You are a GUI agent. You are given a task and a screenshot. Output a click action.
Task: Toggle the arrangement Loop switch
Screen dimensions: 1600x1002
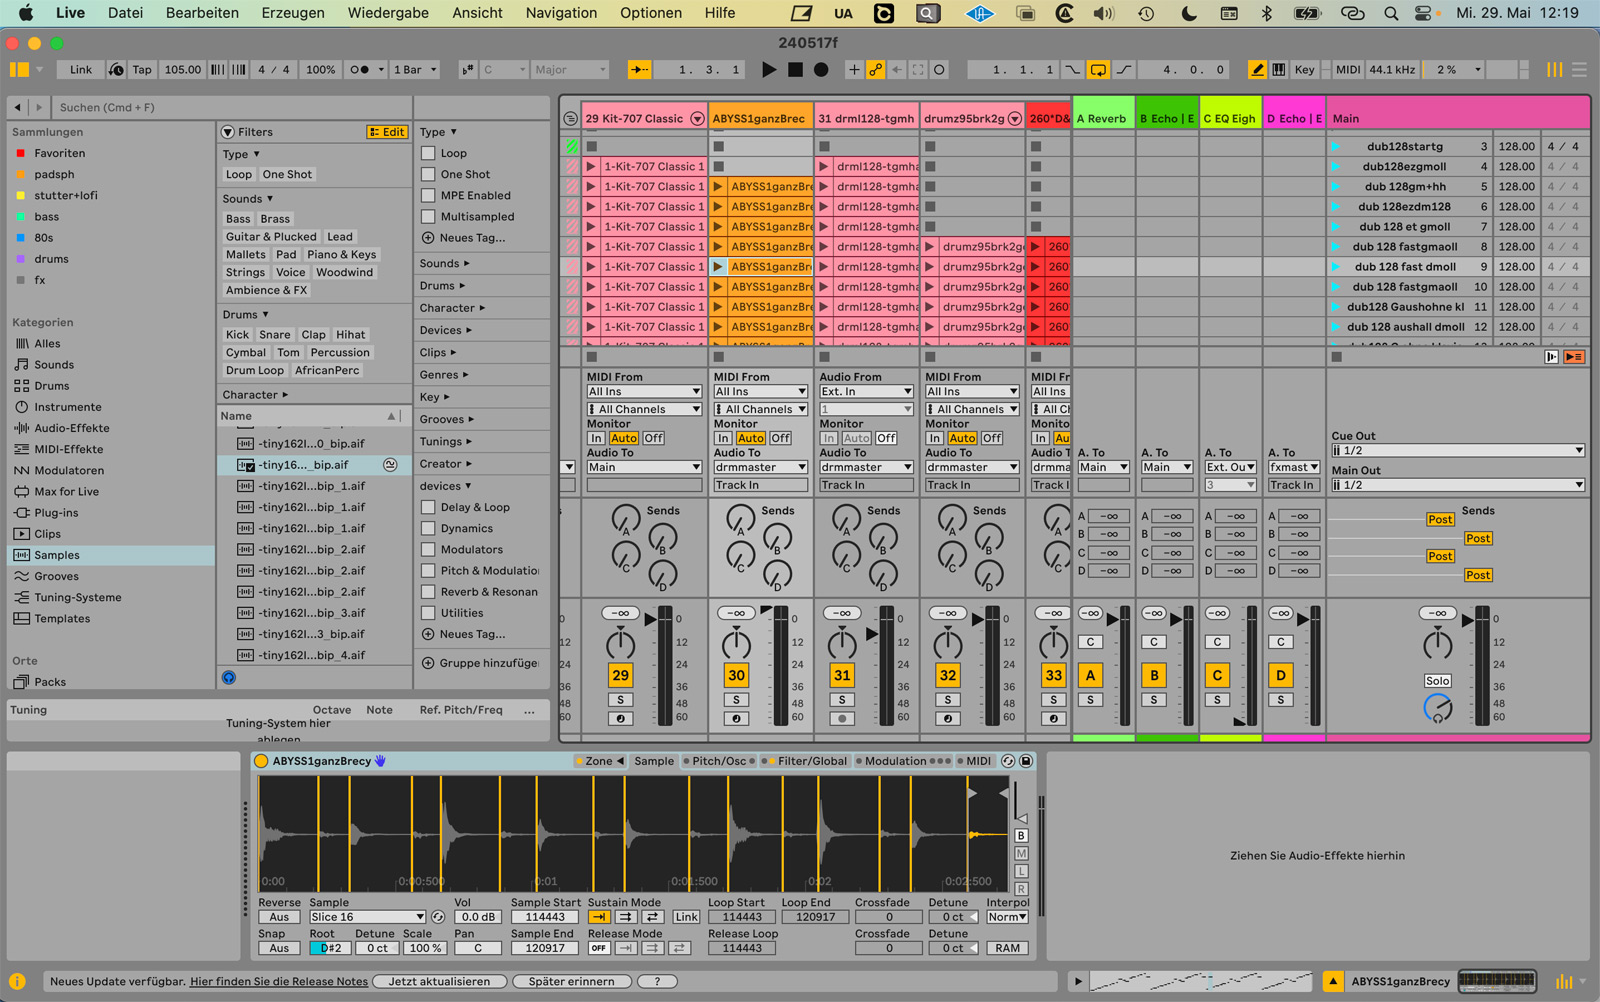pyautogui.click(x=1098, y=70)
